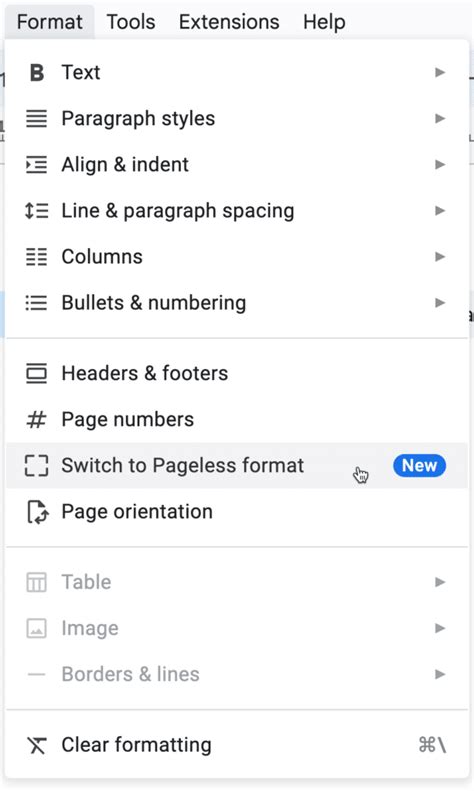Expand the Columns submenu arrow

(440, 257)
